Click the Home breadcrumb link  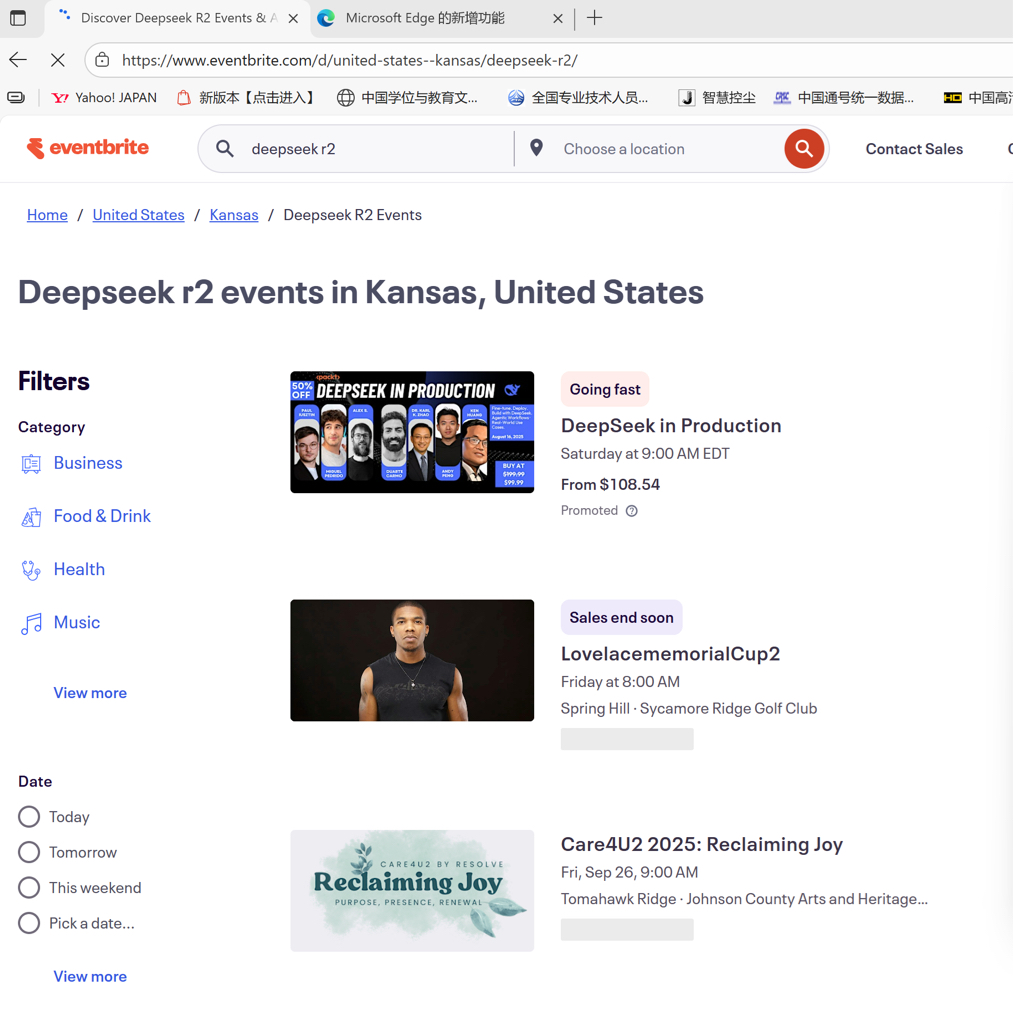[47, 214]
